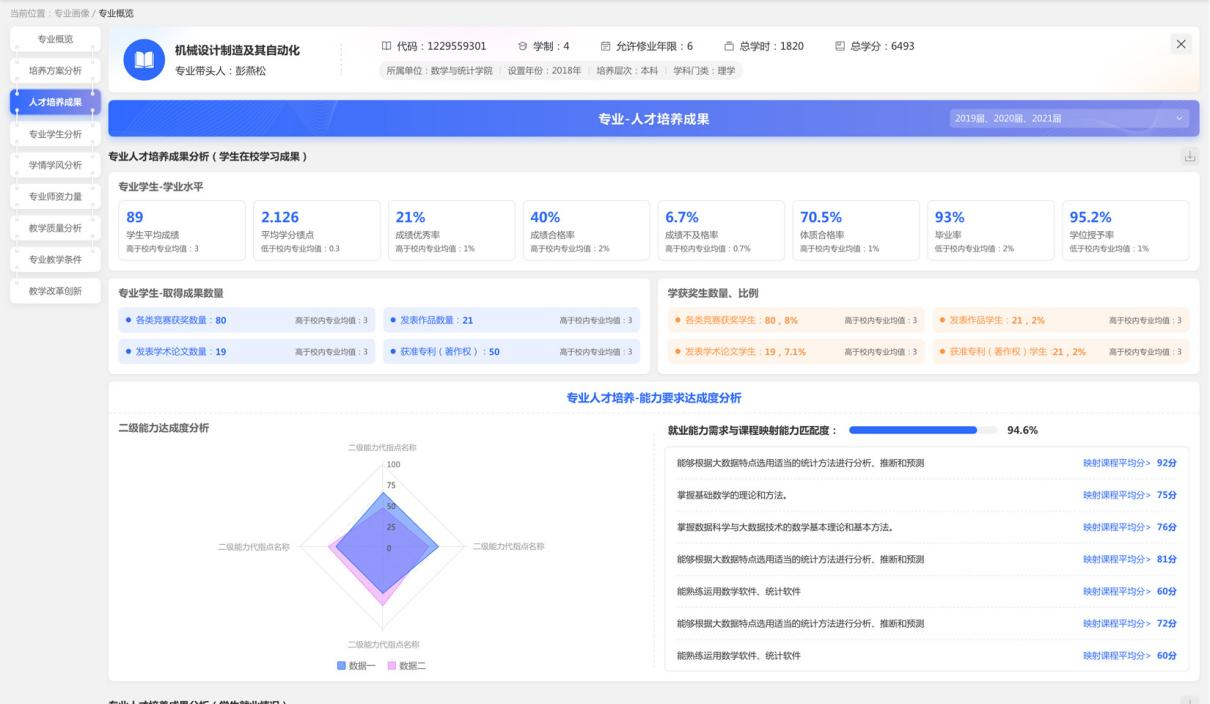This screenshot has width=1210, height=704.
Task: Open the 映射课程平均分 76分 link
Action: pos(1129,527)
